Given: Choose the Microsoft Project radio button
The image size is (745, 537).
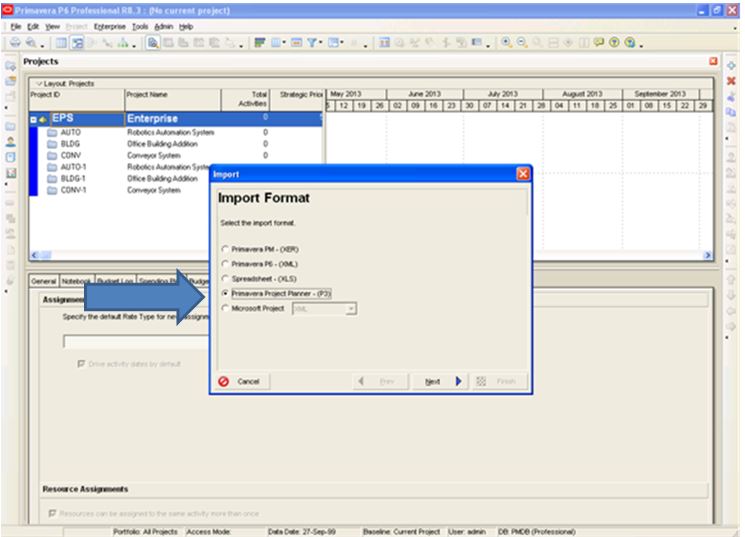Looking at the screenshot, I should tap(225, 310).
